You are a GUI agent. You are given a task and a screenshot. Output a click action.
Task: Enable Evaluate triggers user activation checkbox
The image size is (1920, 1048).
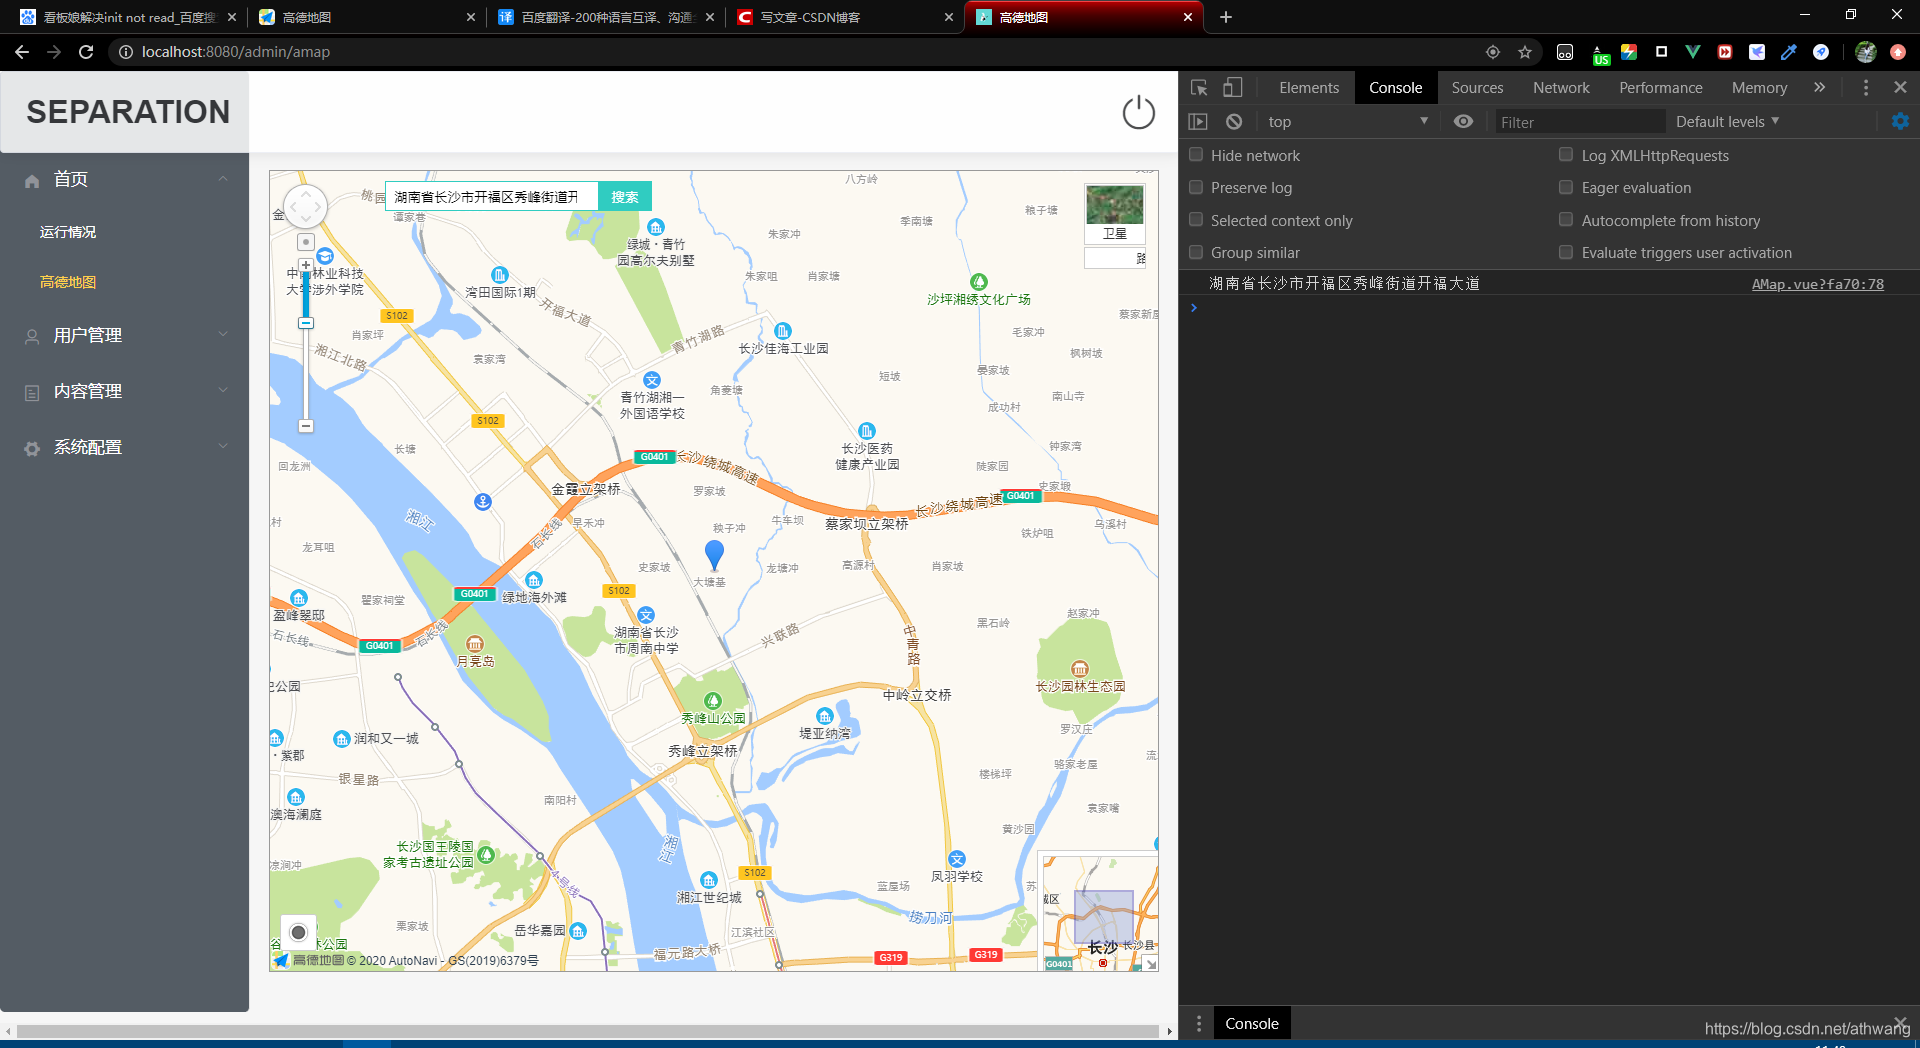1566,252
